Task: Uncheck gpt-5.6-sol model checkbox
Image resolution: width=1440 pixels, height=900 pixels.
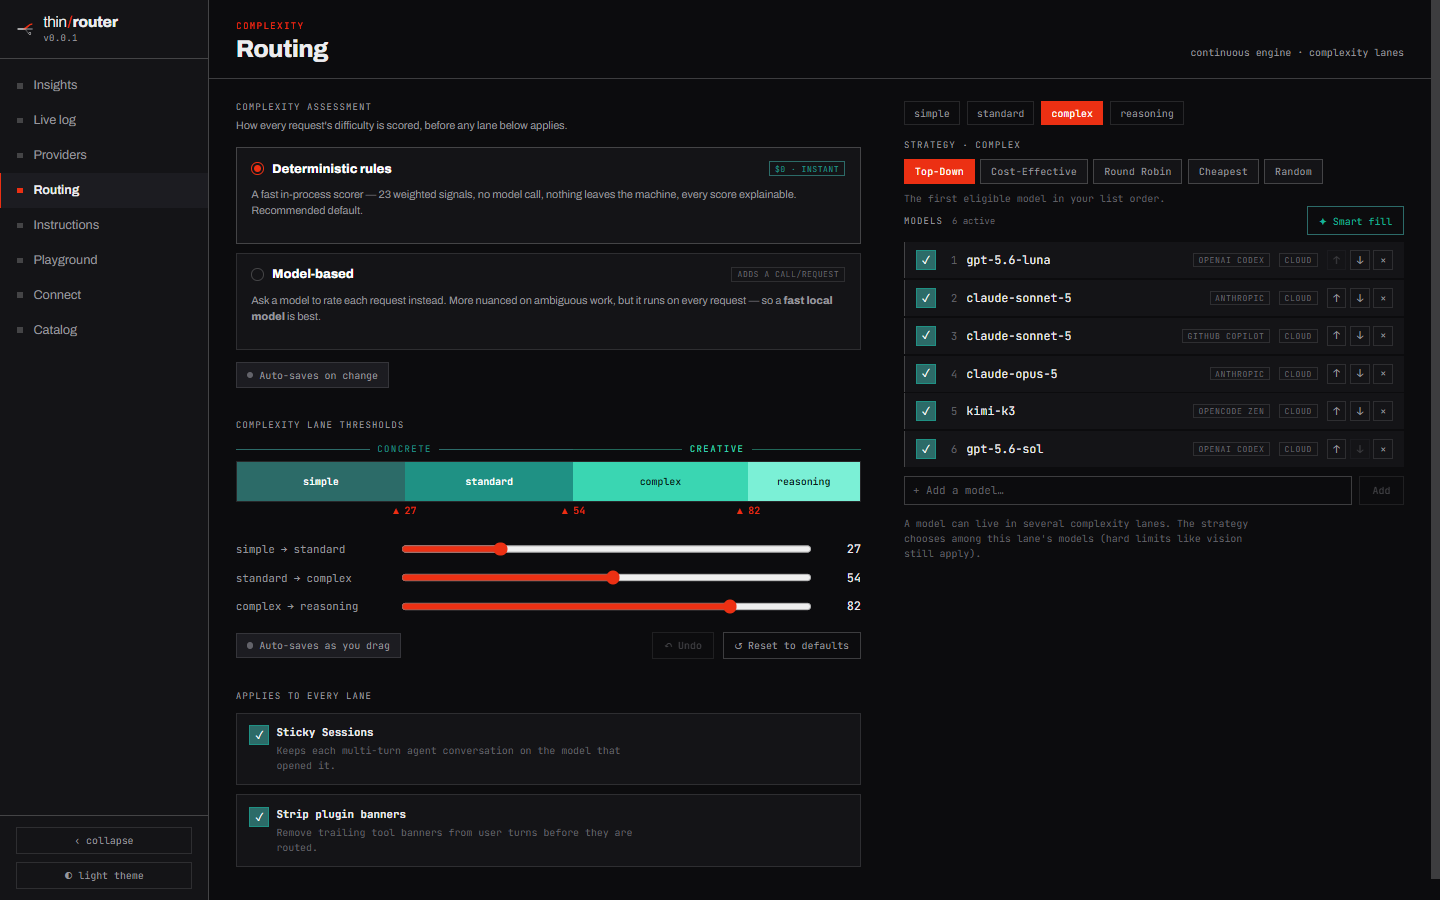Action: (926, 449)
